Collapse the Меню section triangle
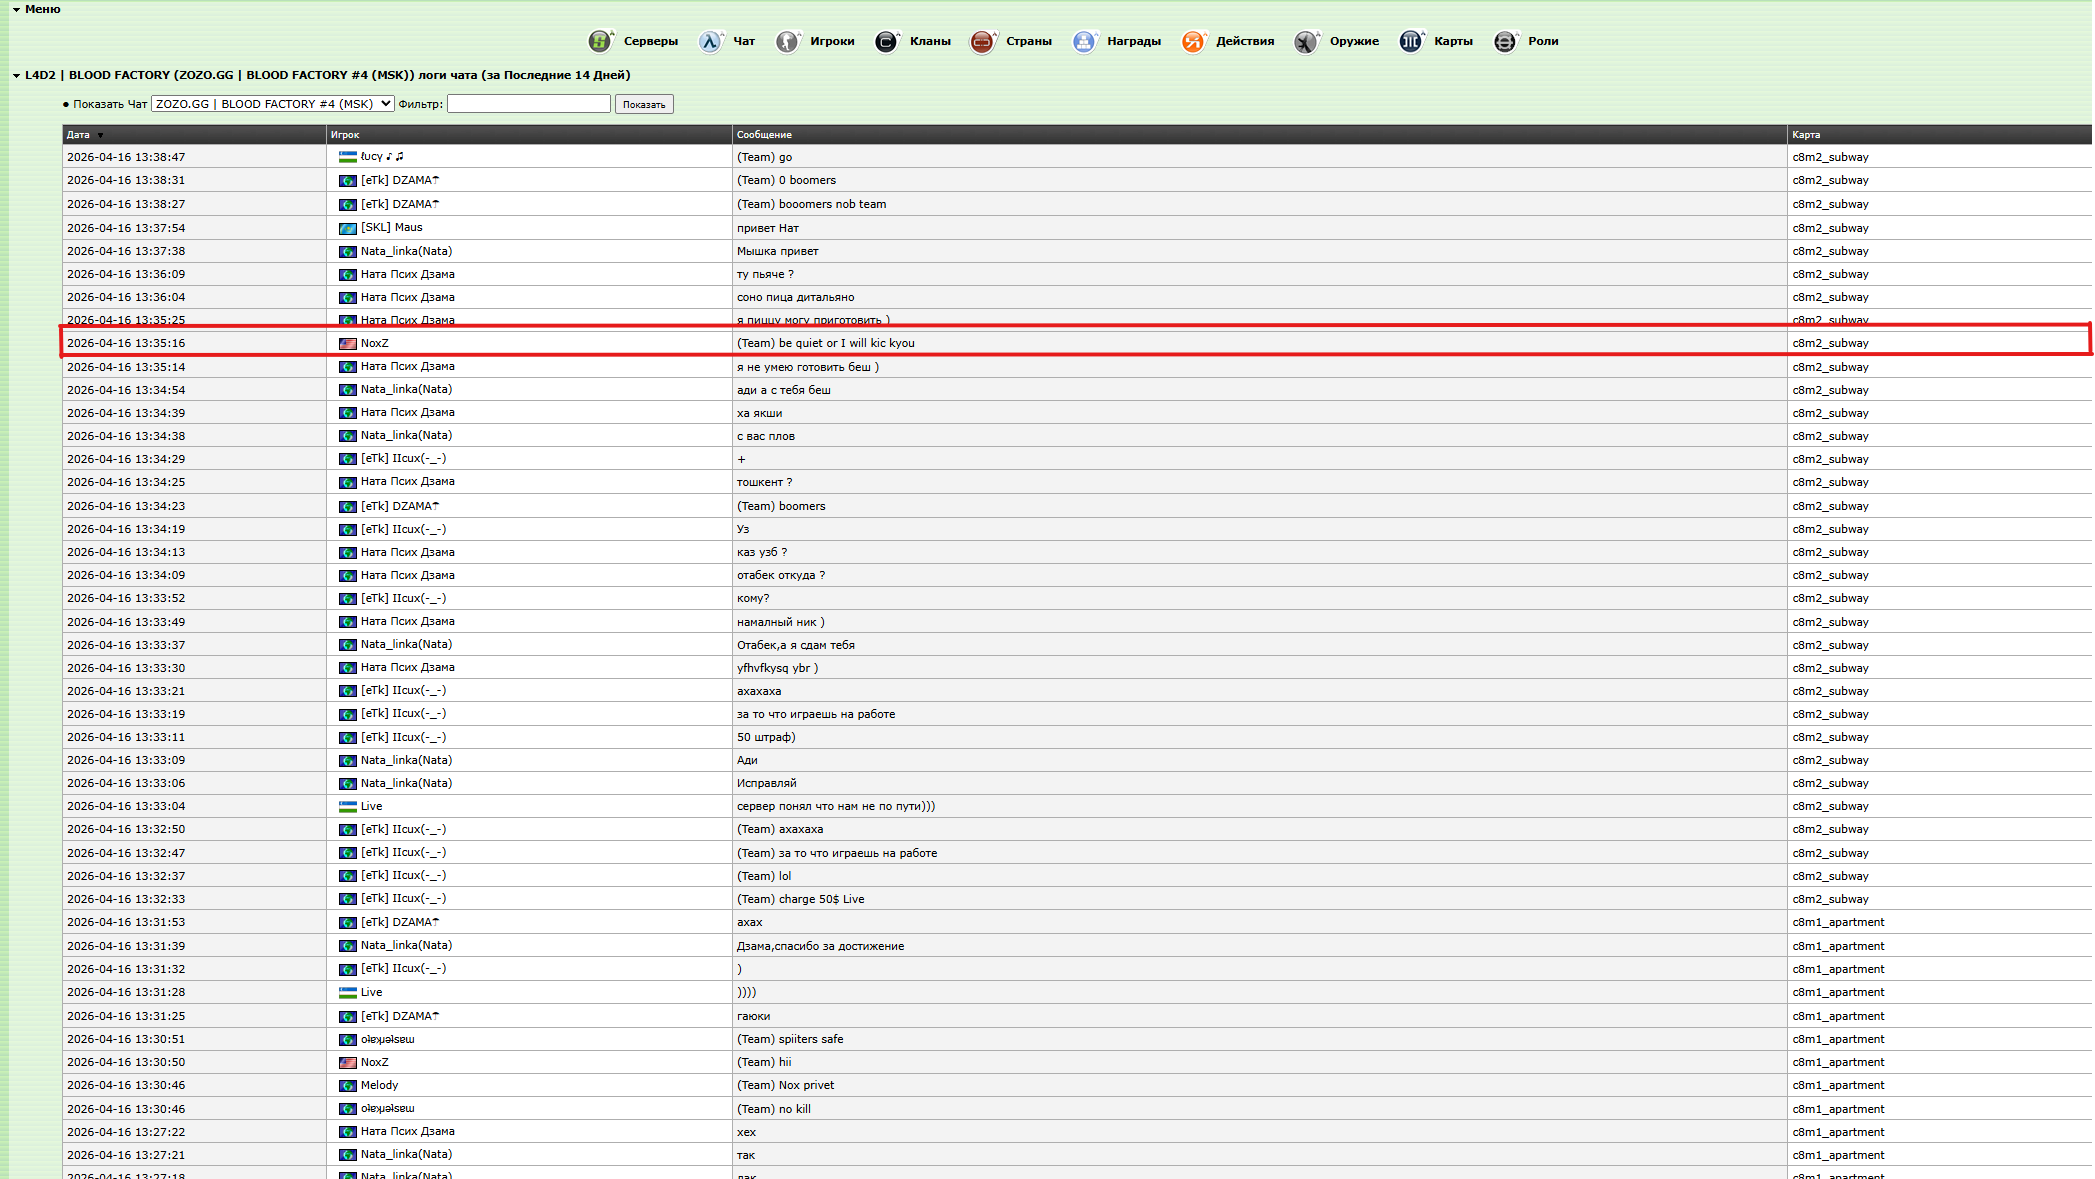The image size is (2095, 1179). (x=16, y=10)
